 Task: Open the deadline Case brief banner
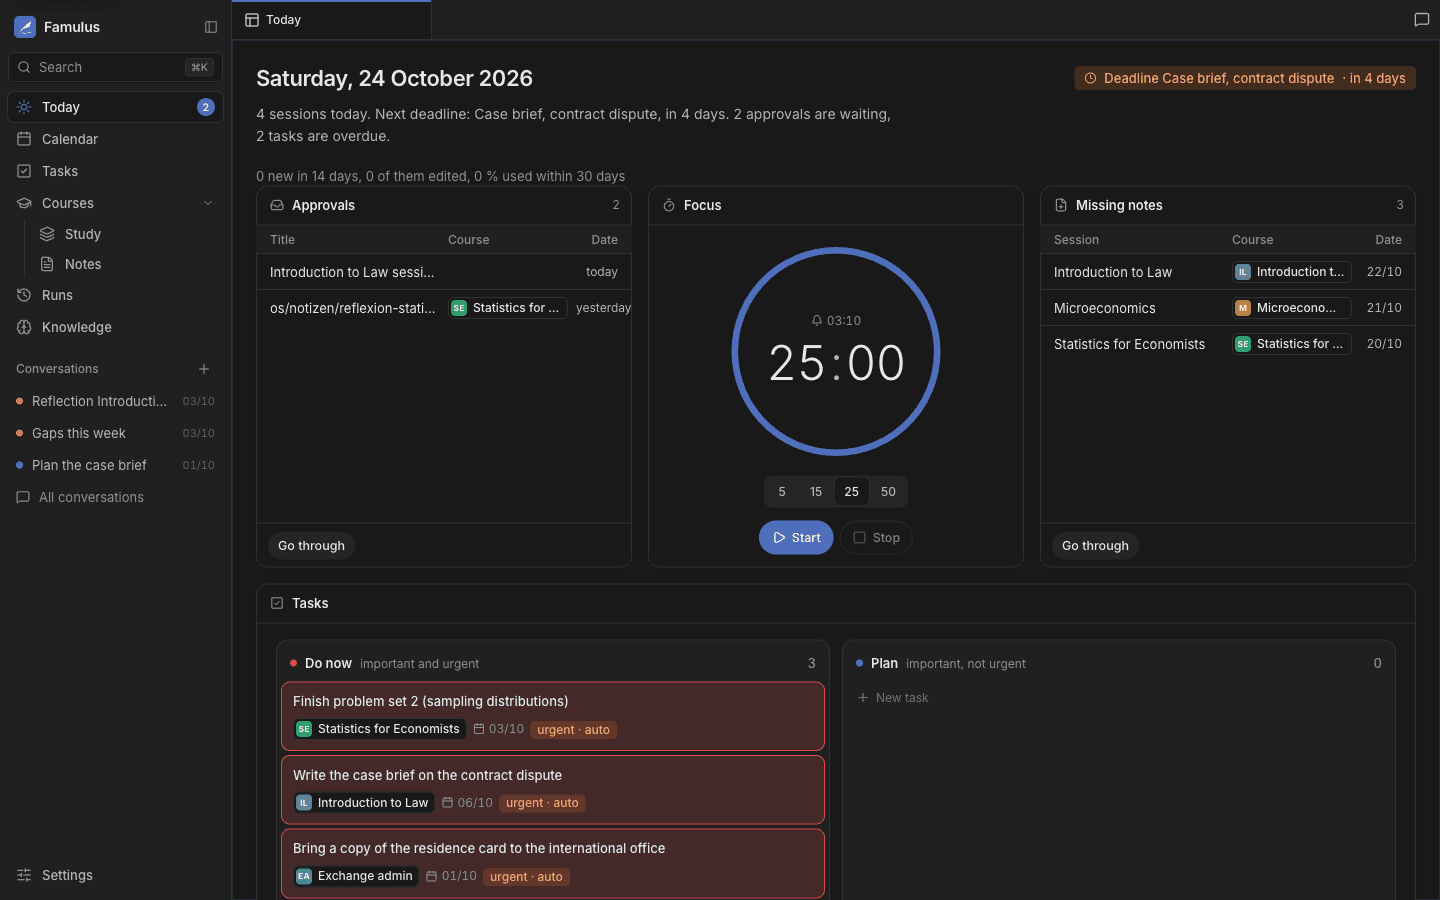point(1245,78)
